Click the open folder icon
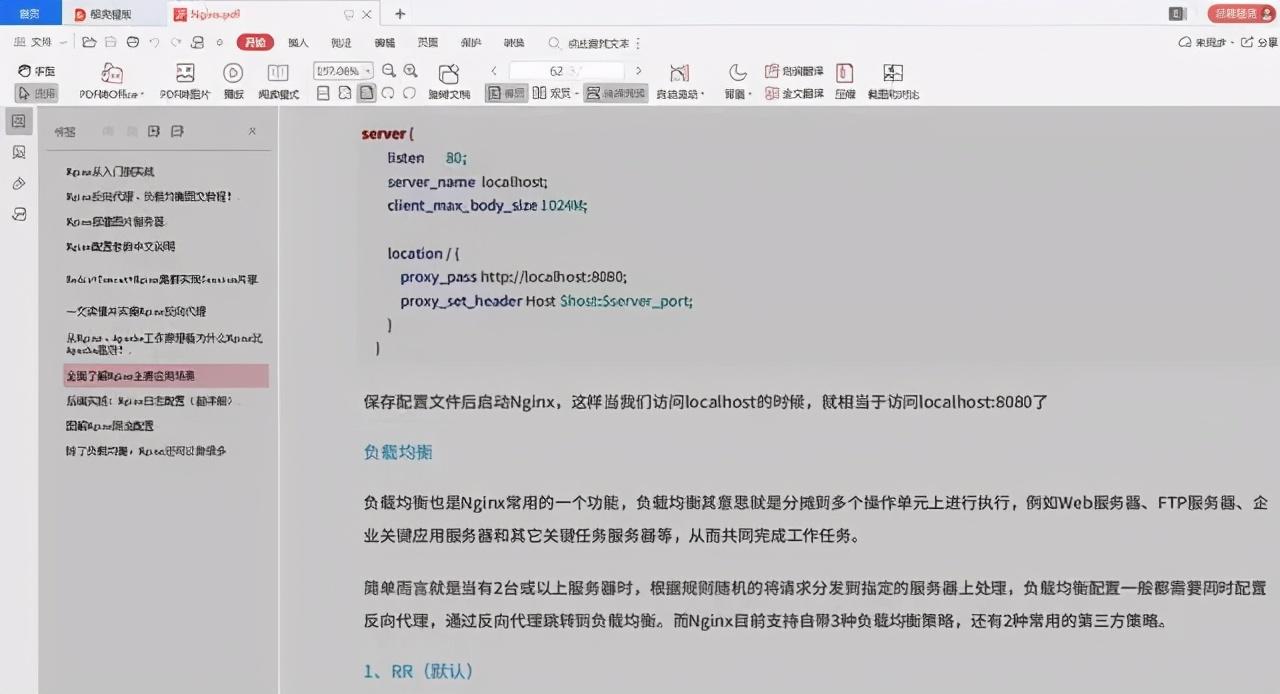1280x694 pixels. 89,42
